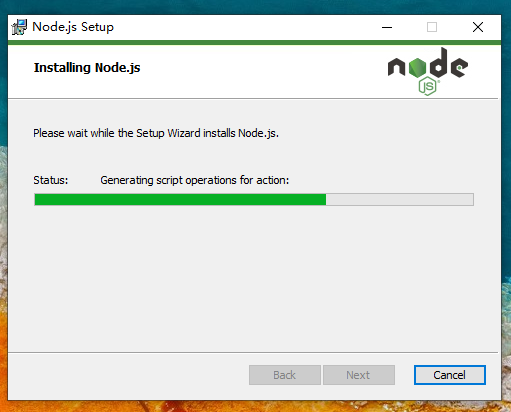
Task: Click the 'Installing Node.js' heading
Action: 87,68
